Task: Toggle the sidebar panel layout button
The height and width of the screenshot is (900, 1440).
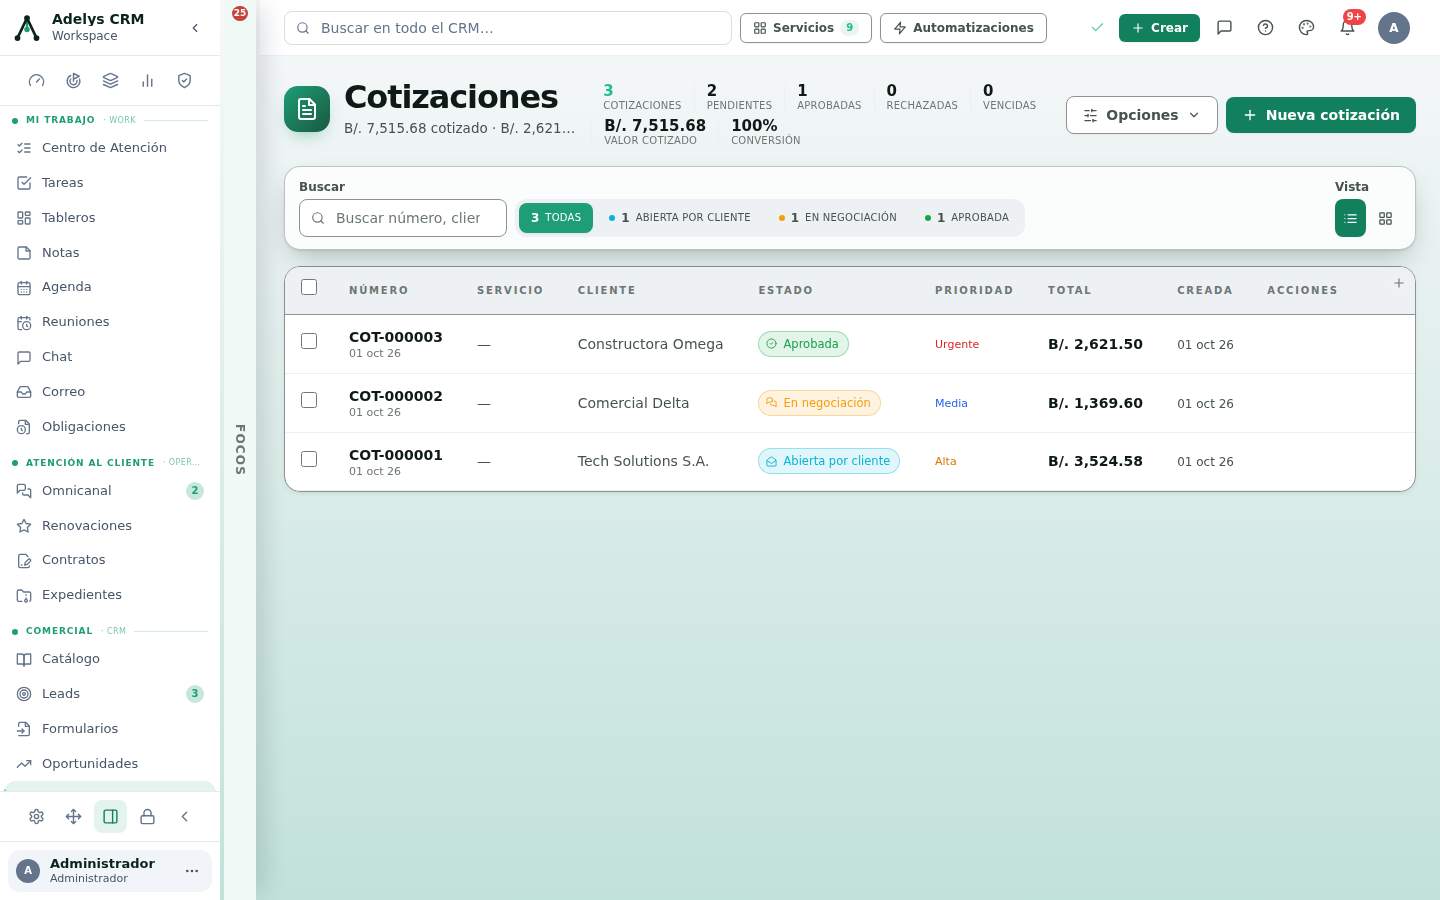Action: pyautogui.click(x=111, y=817)
